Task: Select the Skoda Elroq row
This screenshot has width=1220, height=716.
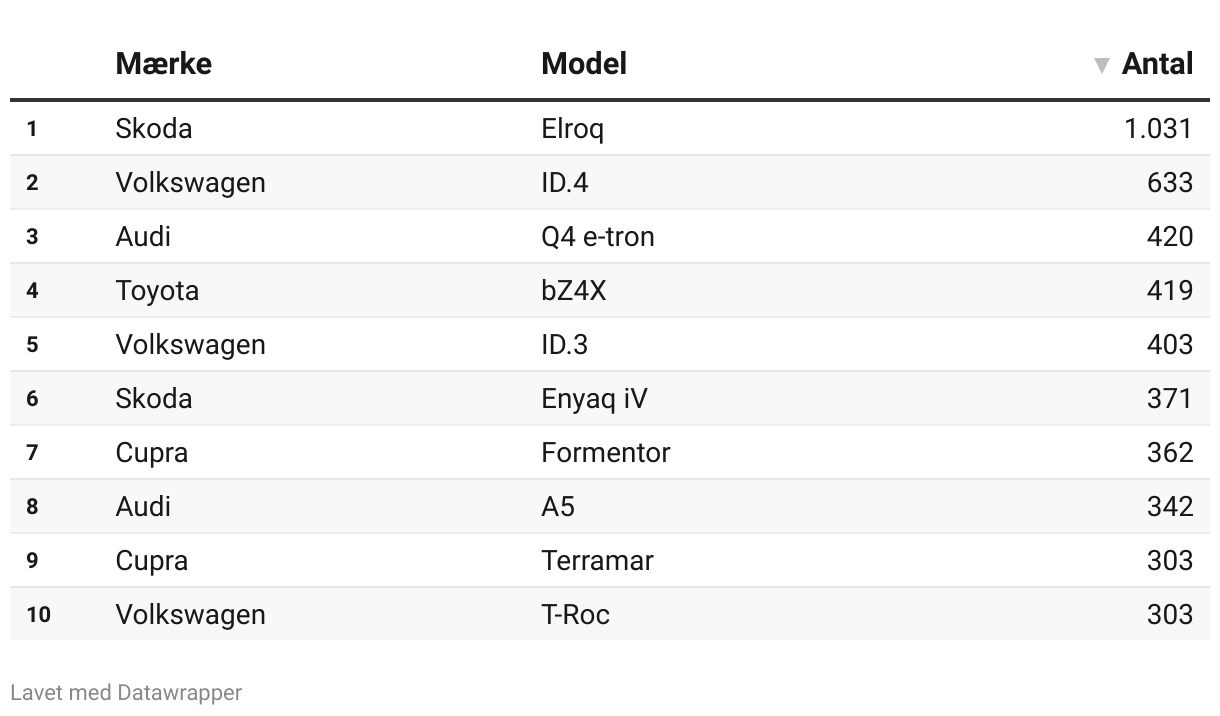Action: (610, 128)
